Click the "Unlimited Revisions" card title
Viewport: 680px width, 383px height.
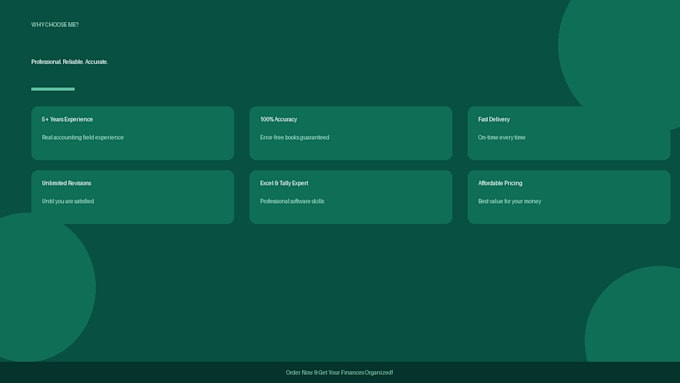(x=66, y=183)
